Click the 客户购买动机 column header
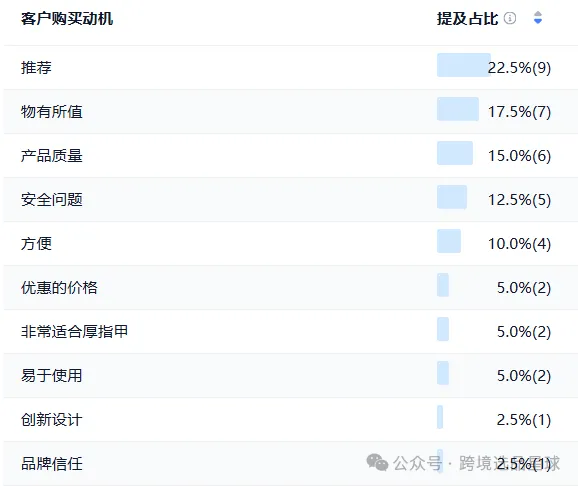The height and width of the screenshot is (486, 578). 67,18
